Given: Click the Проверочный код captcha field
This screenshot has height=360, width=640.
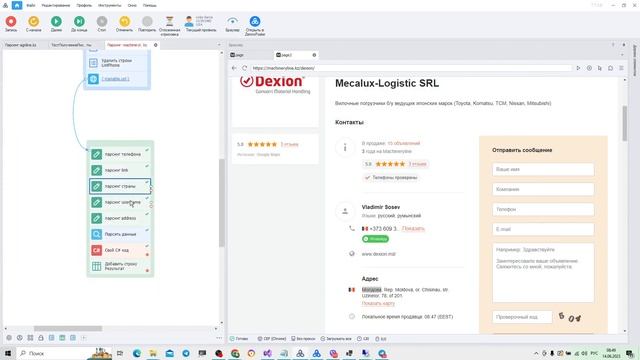Looking at the screenshot, I should [522, 317].
